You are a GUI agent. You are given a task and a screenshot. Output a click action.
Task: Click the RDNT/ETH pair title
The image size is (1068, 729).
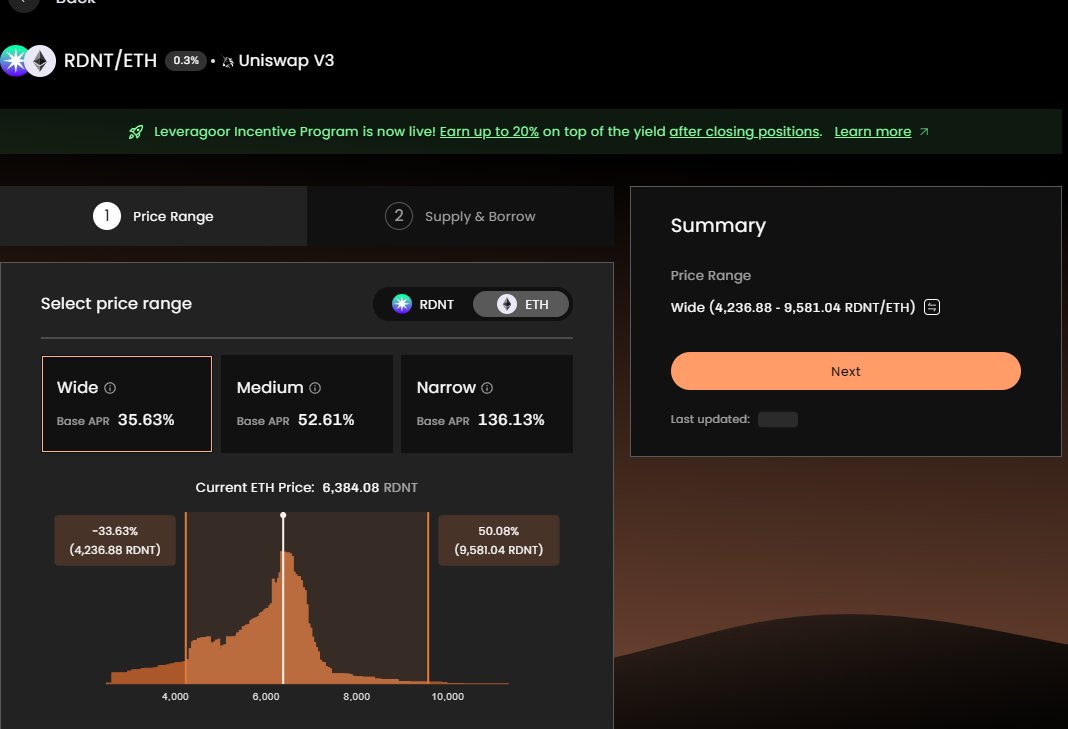(110, 61)
